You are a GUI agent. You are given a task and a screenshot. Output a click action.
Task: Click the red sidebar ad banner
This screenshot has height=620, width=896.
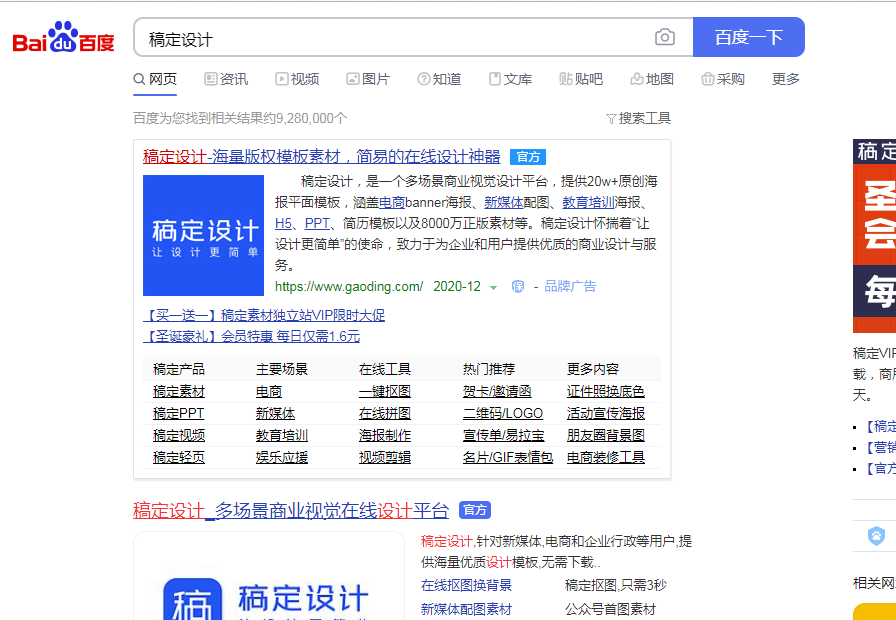(x=874, y=235)
